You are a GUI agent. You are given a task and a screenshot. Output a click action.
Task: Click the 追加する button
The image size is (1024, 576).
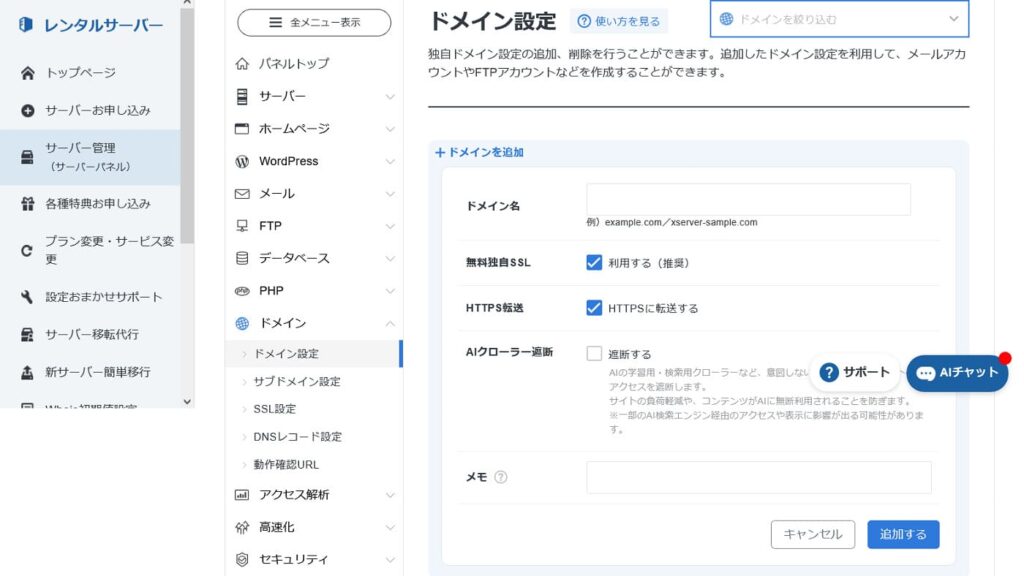[903, 534]
